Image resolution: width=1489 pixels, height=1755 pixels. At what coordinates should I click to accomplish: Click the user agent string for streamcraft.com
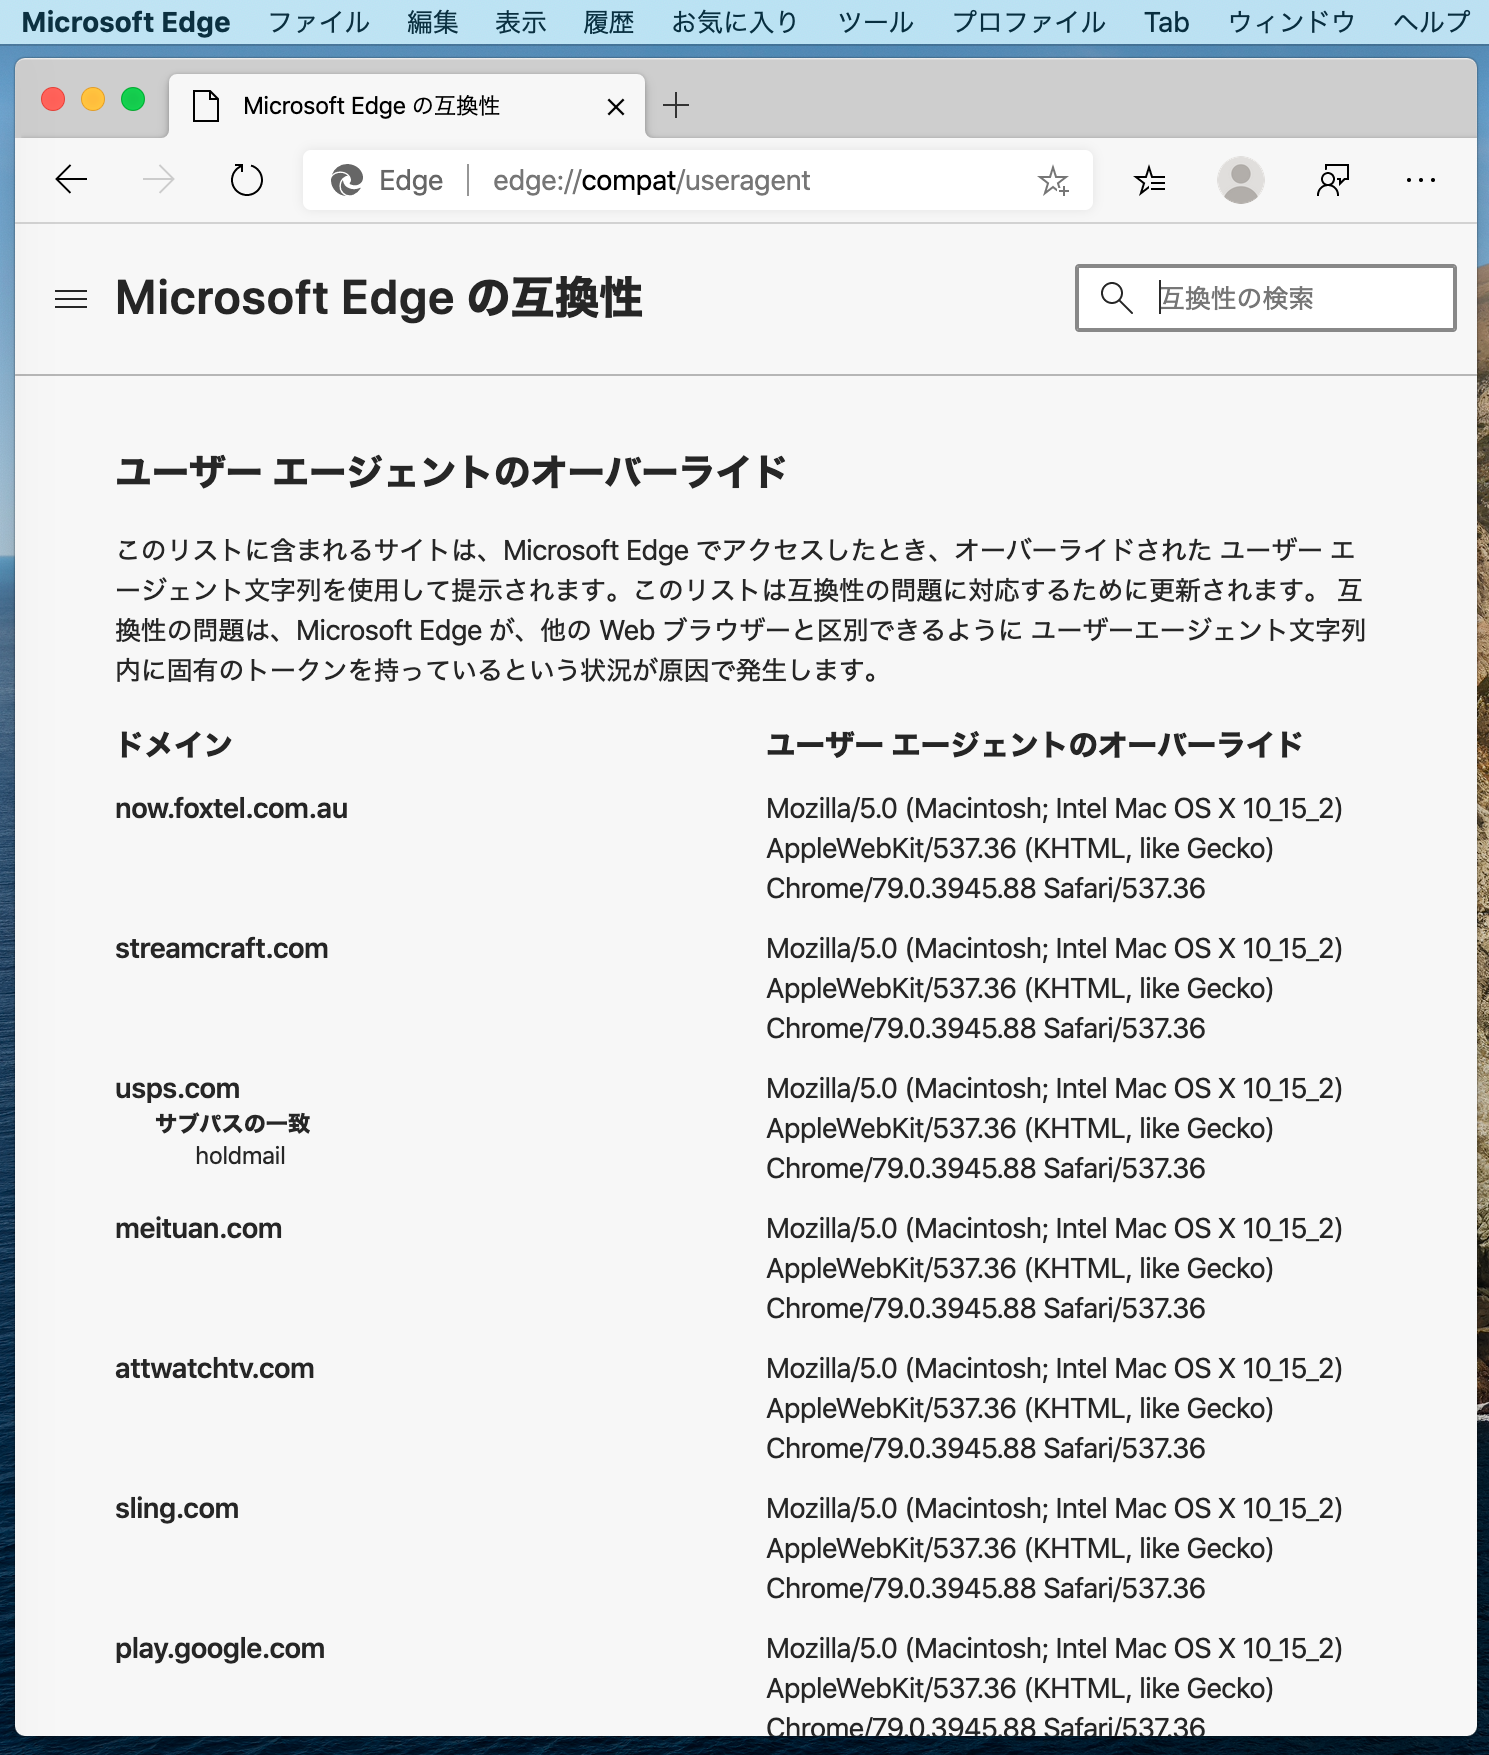pyautogui.click(x=1054, y=988)
